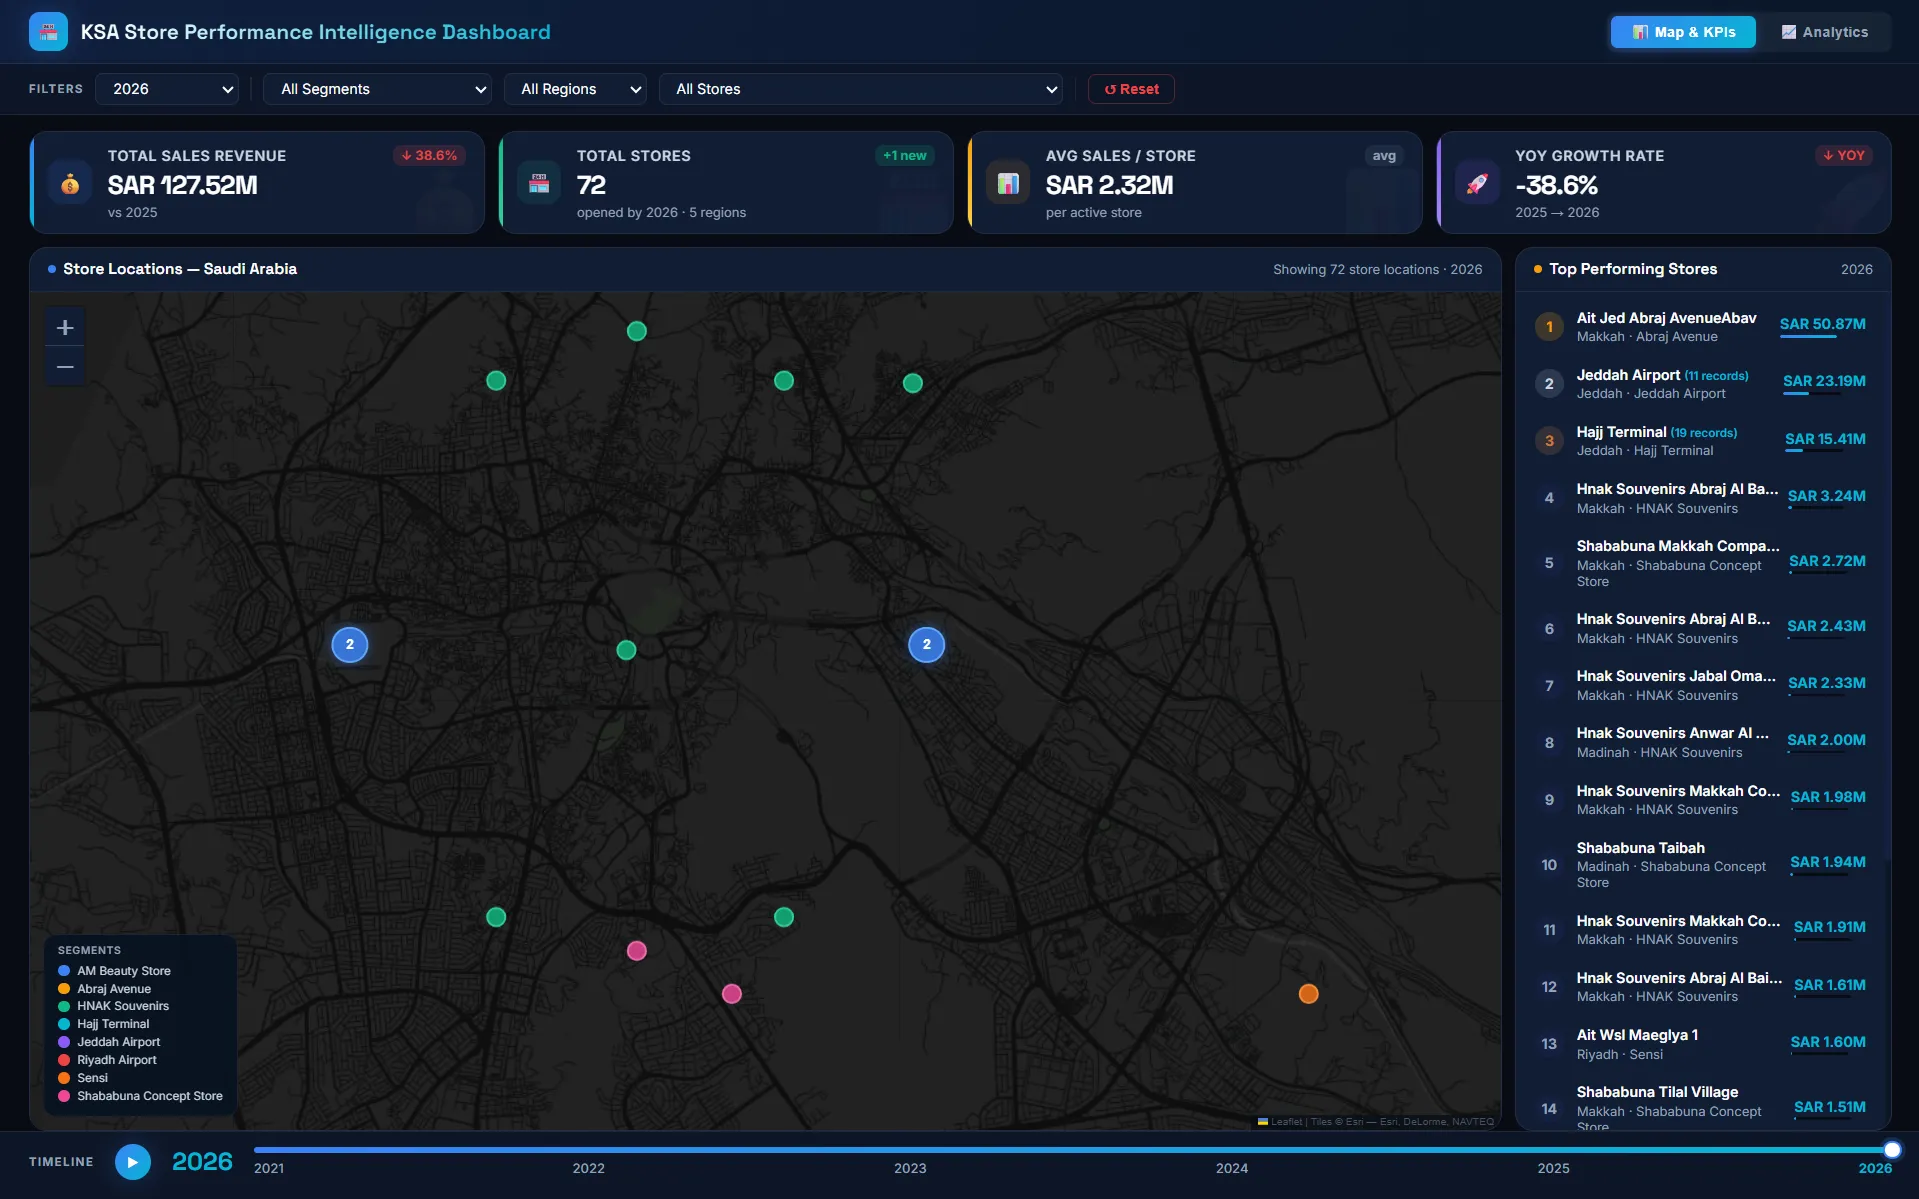Image resolution: width=1919 pixels, height=1199 pixels.
Task: Switch to the Analytics tab
Action: tap(1825, 32)
